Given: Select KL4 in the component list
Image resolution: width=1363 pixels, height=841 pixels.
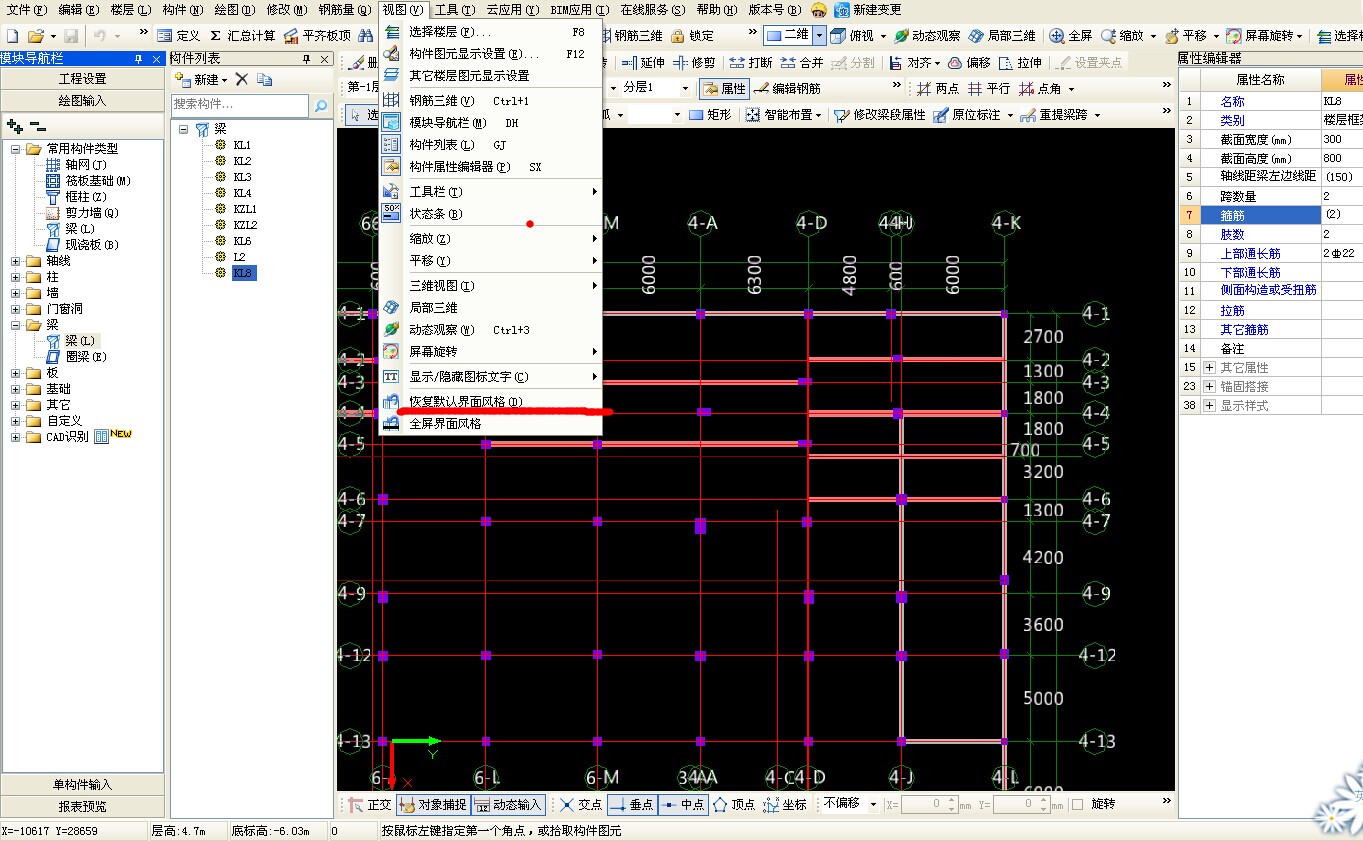Looking at the screenshot, I should click(243, 193).
